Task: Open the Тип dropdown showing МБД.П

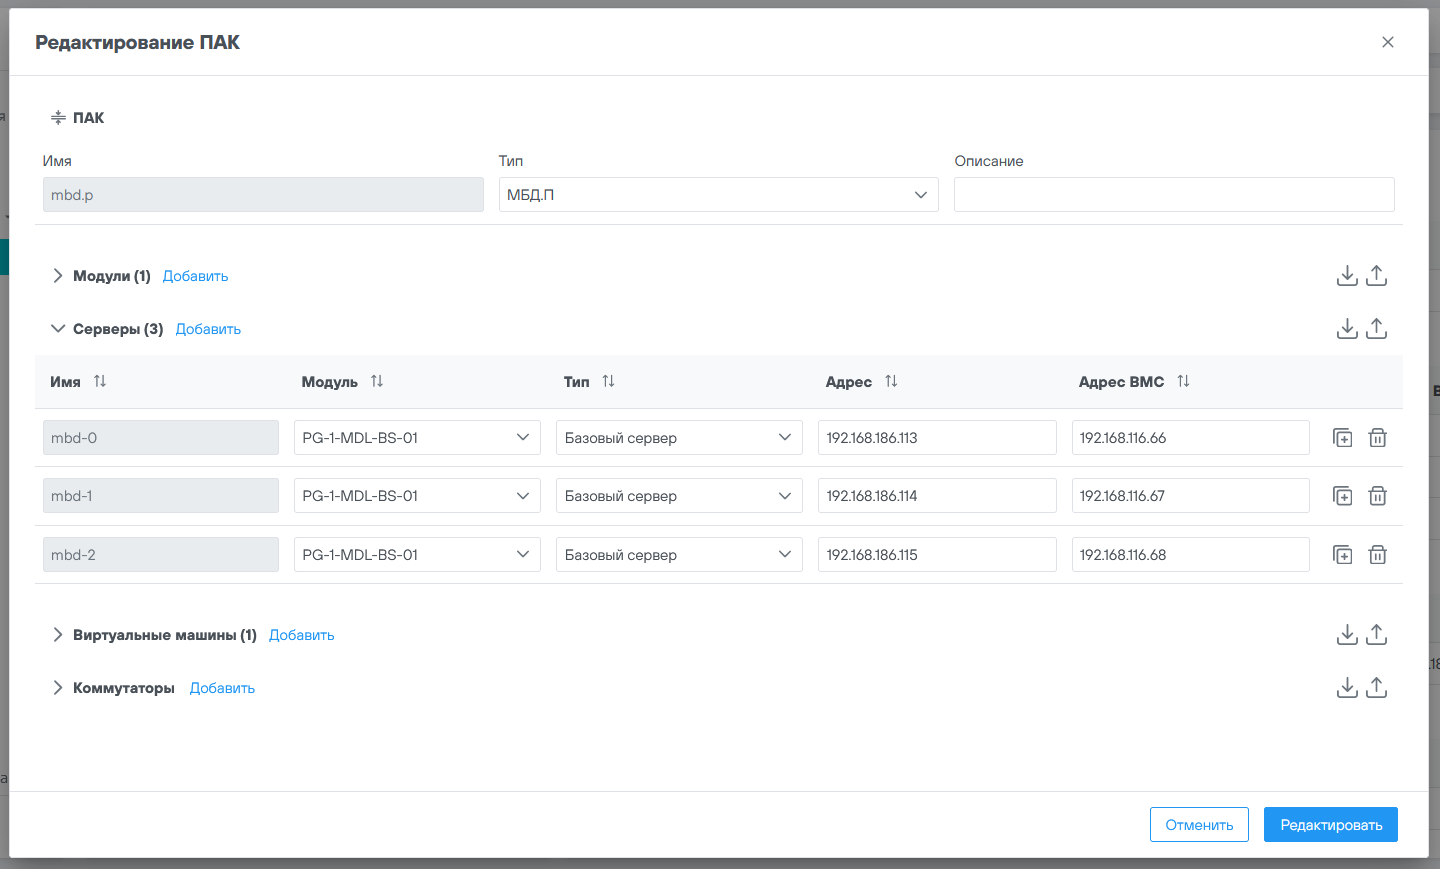Action: (x=718, y=195)
